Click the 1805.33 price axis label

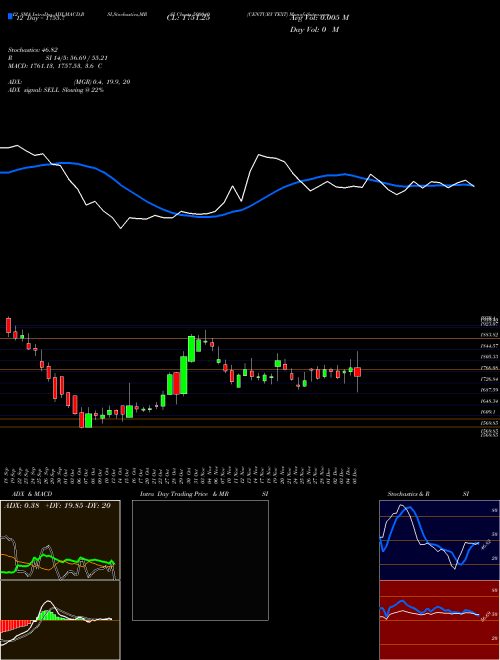click(489, 357)
